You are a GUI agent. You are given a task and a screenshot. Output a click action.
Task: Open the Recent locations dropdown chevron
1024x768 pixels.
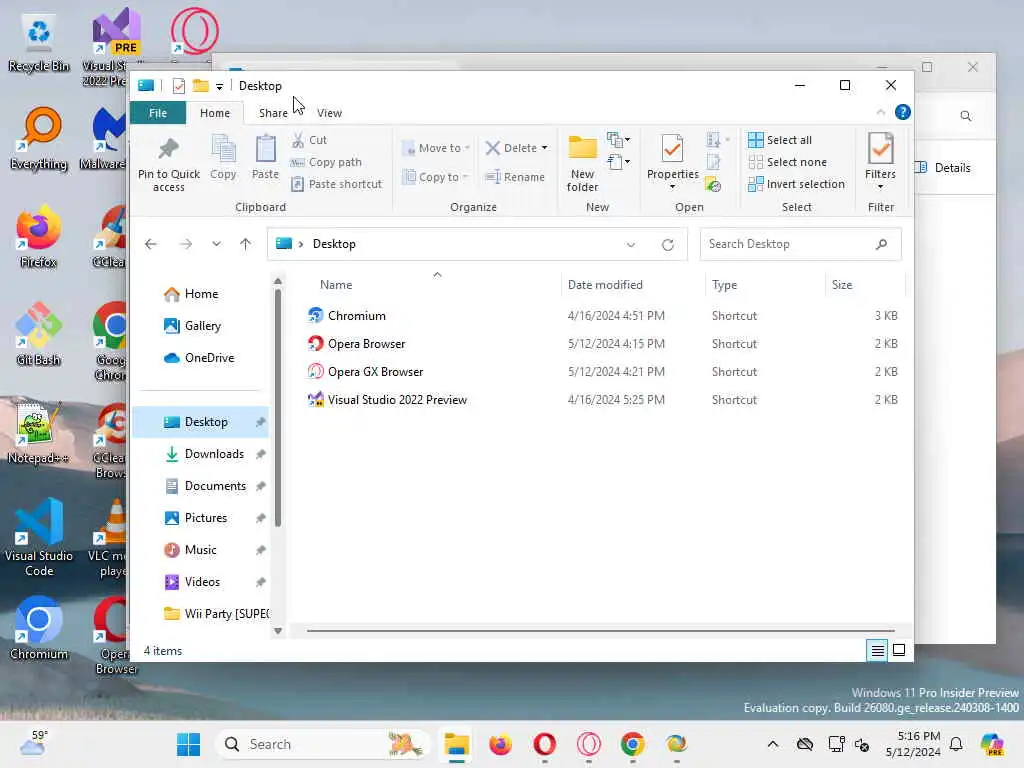pyautogui.click(x=216, y=244)
